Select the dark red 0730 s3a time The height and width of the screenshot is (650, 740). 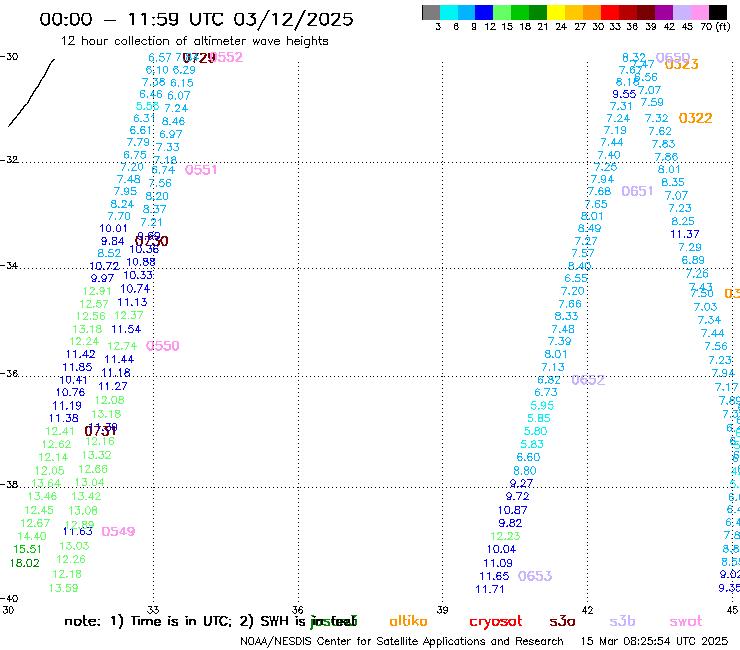click(152, 241)
